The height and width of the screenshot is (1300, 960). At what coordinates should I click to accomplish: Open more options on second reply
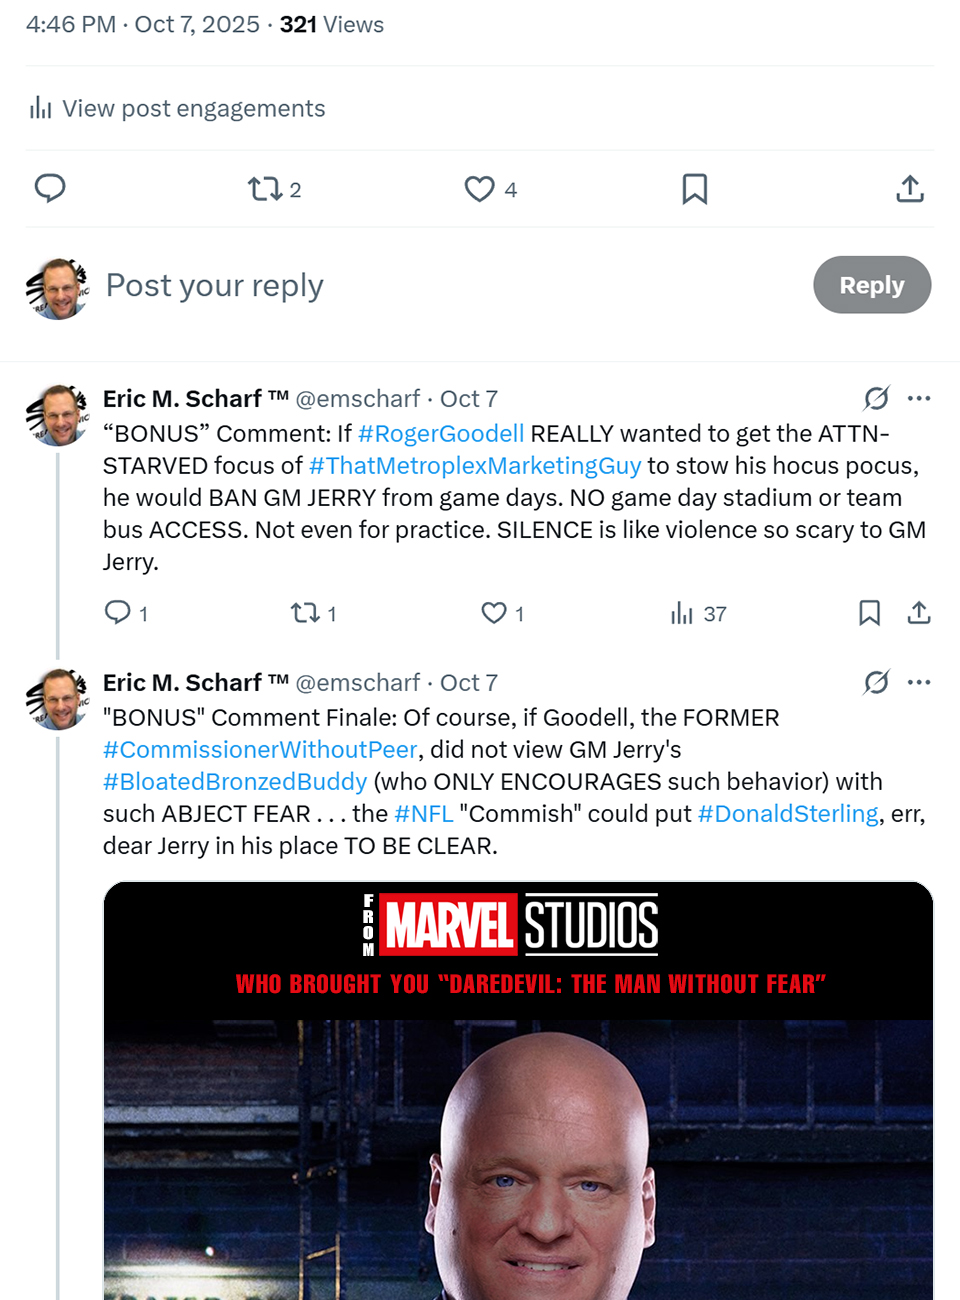[x=919, y=682]
